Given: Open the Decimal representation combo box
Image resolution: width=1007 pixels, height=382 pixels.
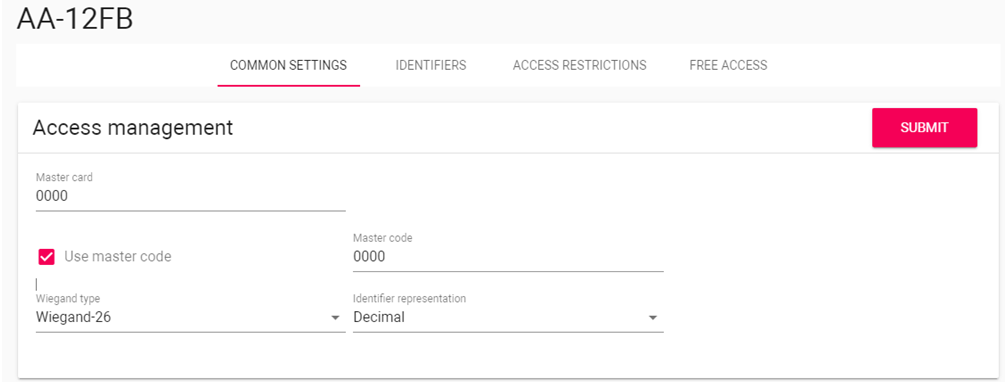Looking at the screenshot, I should pyautogui.click(x=508, y=317).
